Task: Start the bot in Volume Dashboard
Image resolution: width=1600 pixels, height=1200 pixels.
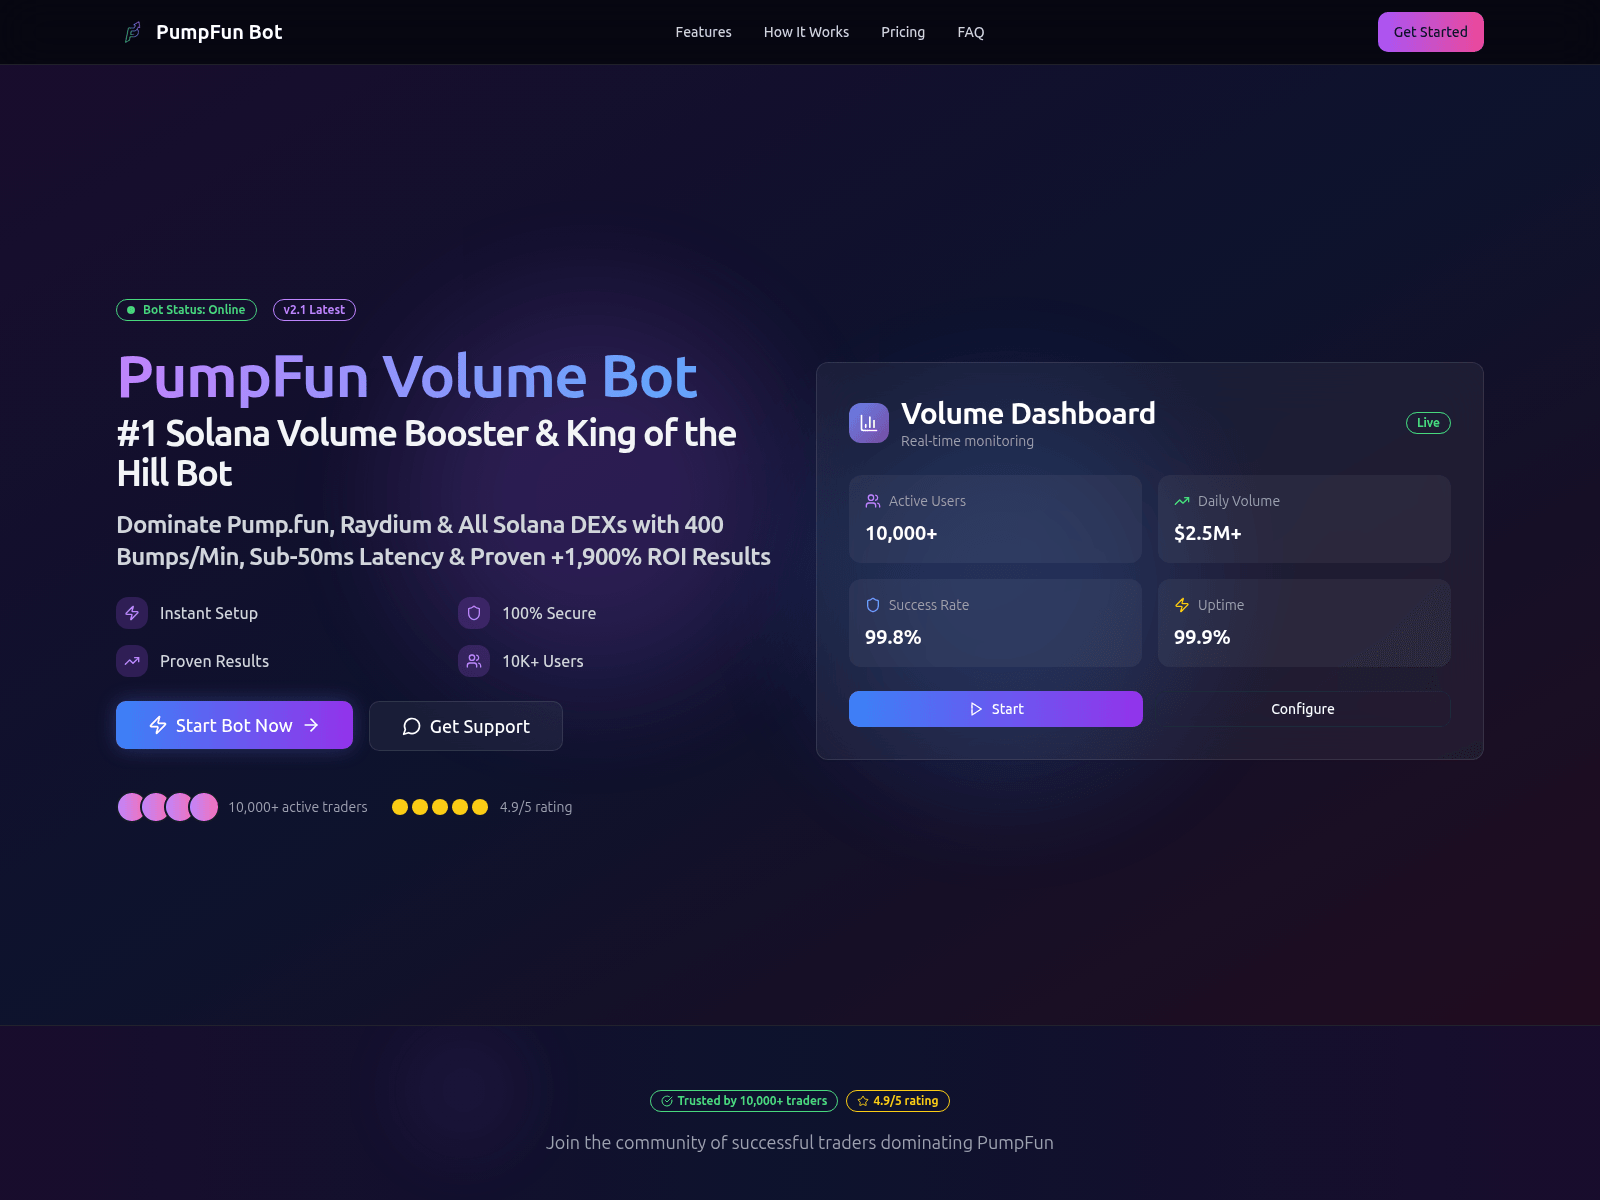Action: (995, 709)
